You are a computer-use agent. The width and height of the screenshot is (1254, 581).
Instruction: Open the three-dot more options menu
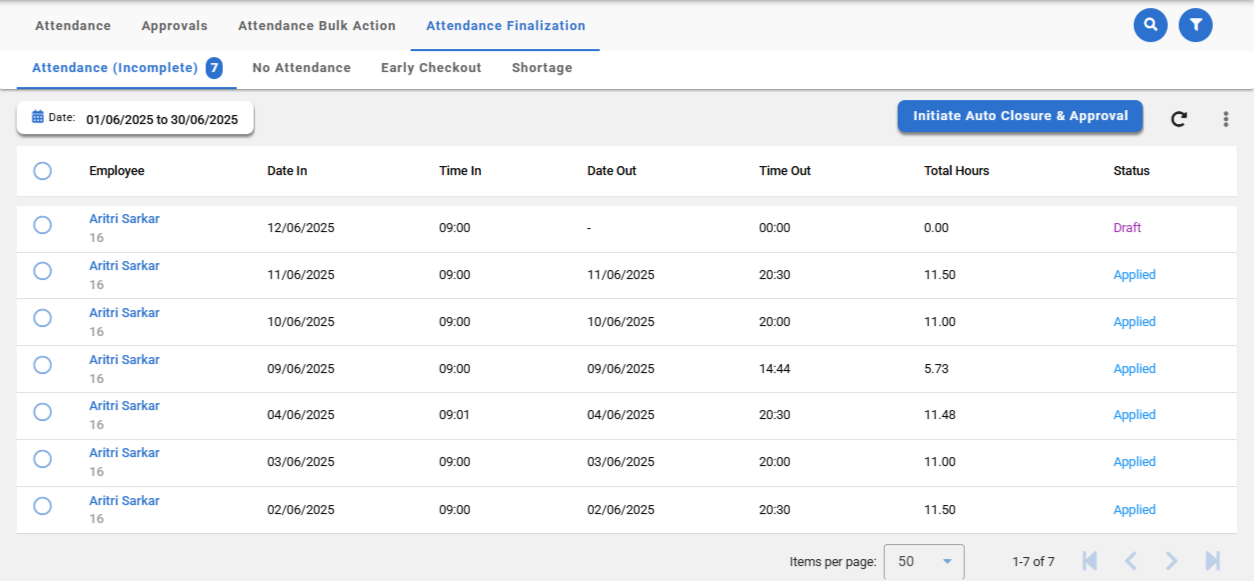tap(1226, 119)
